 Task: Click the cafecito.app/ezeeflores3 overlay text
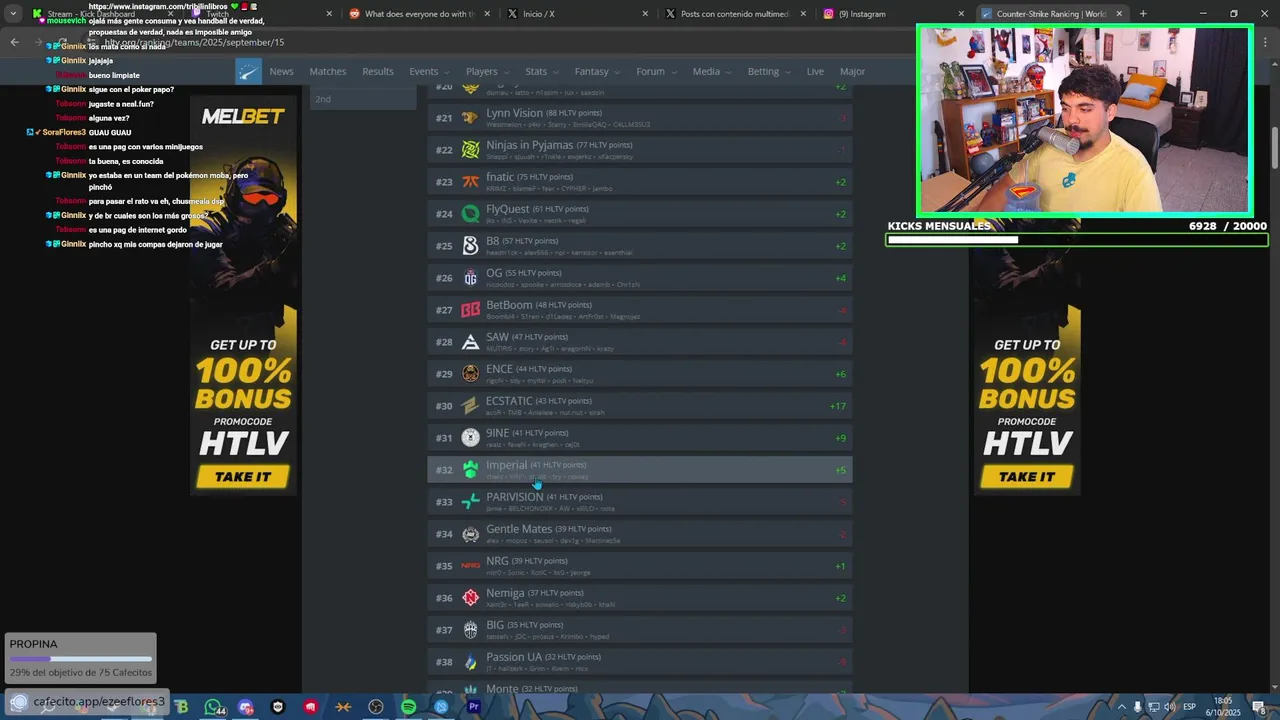pyautogui.click(x=99, y=702)
